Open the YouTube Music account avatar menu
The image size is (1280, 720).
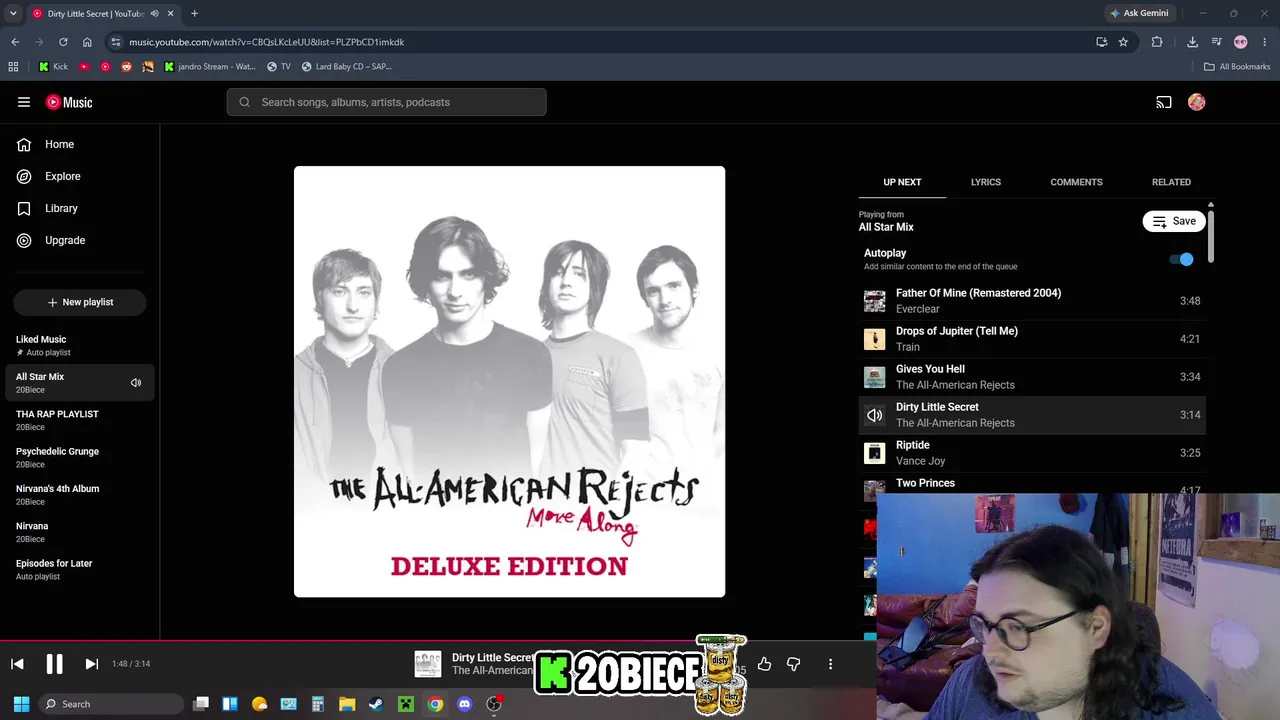coord(1197,102)
